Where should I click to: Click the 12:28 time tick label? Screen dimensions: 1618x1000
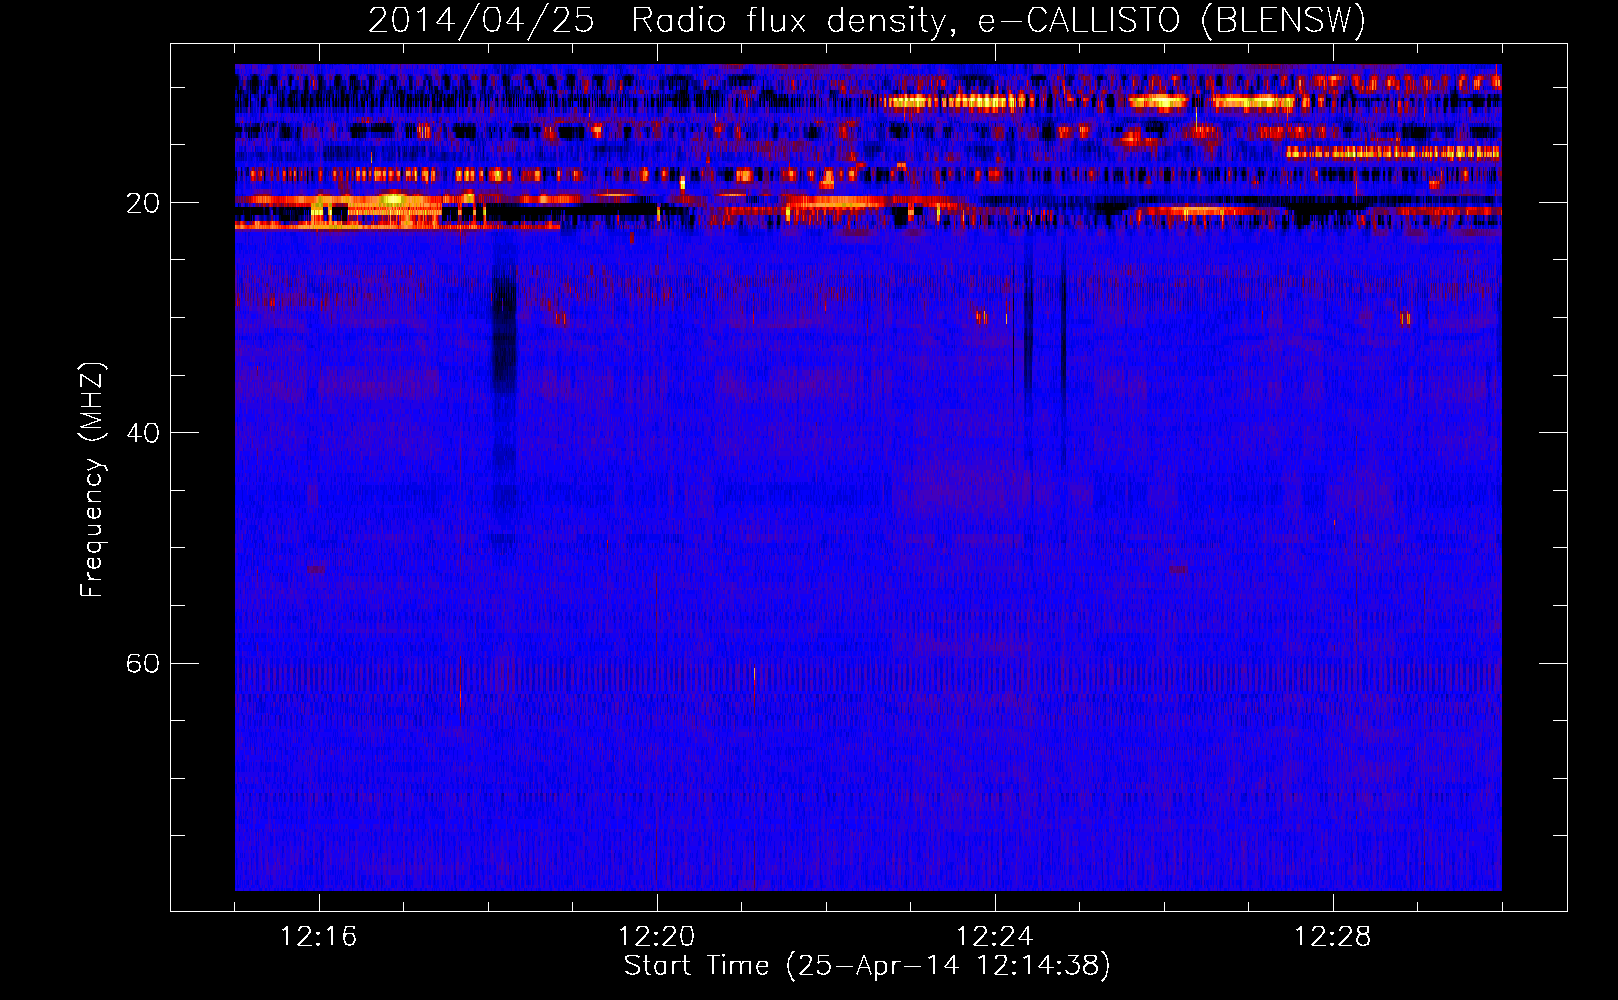1332,937
